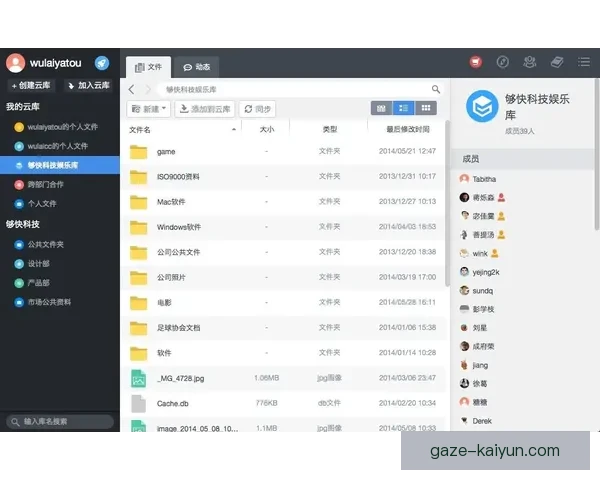Select the Windows软件 folder icon

(139, 227)
